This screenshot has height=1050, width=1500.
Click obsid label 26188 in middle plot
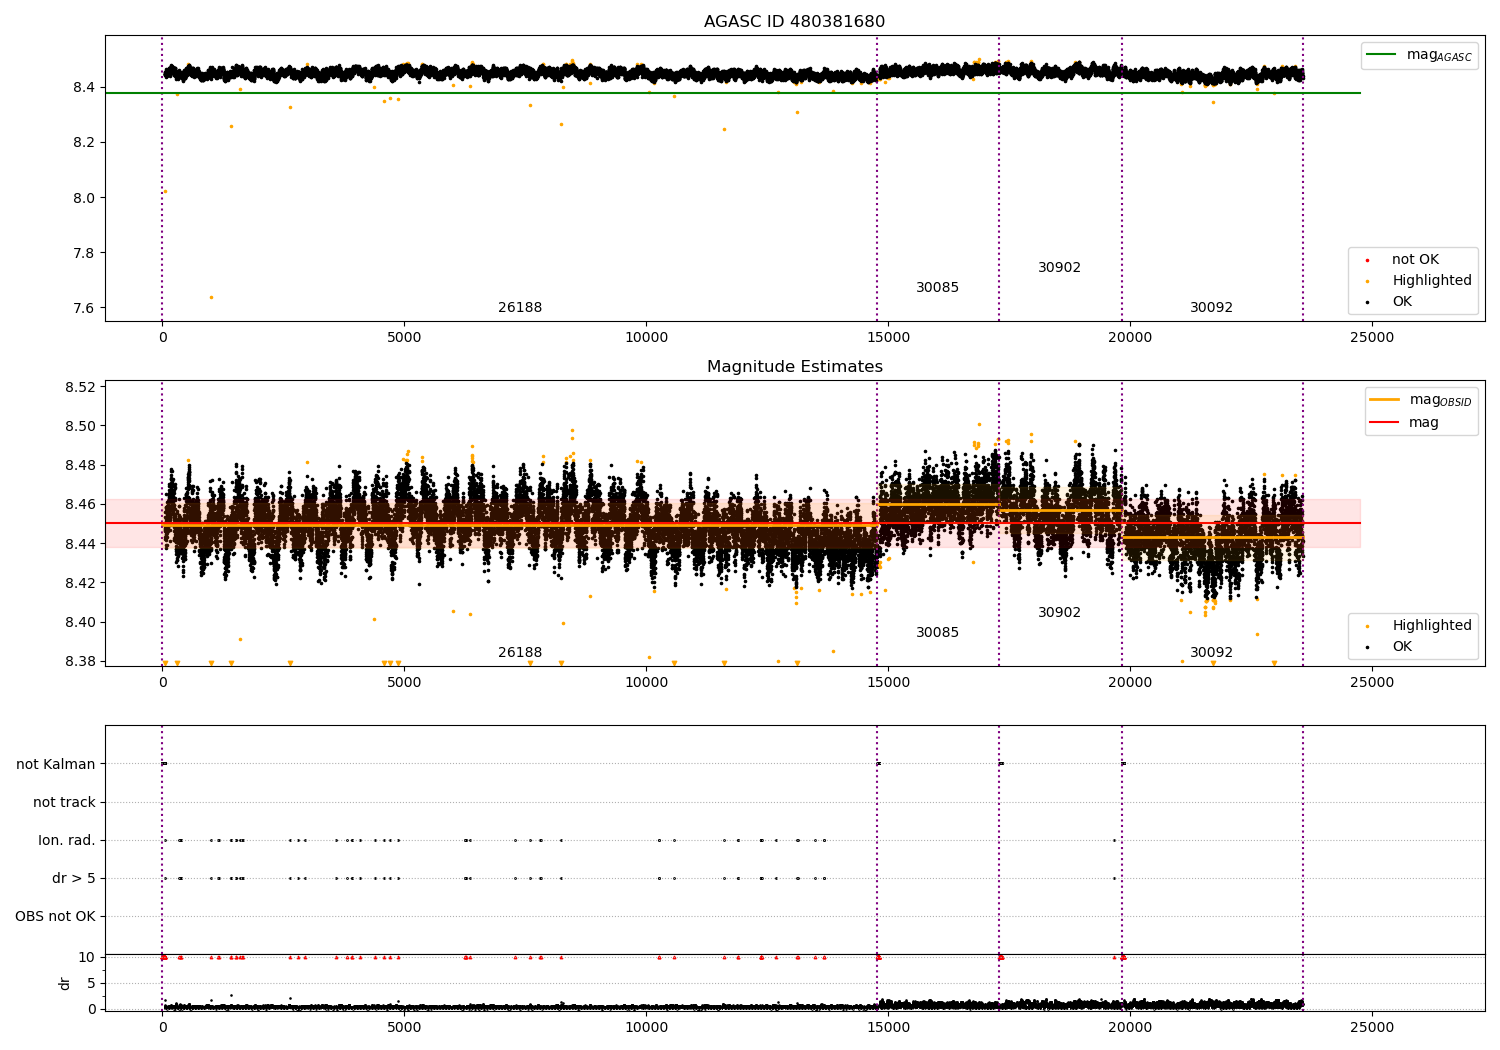520,653
